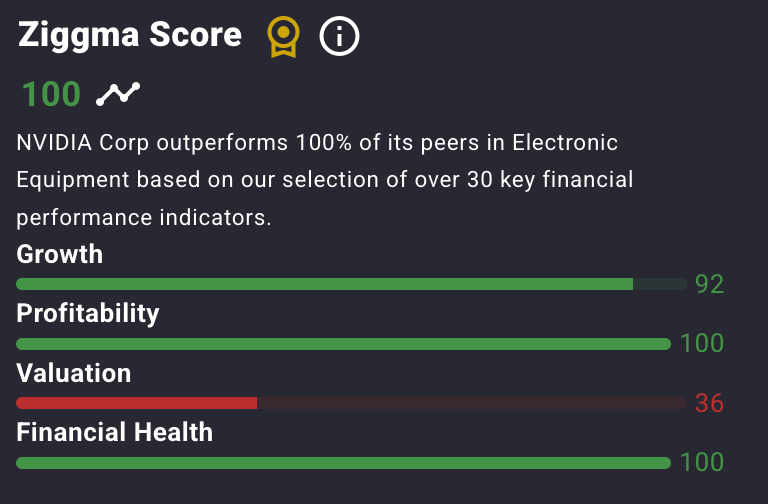Select the green 100 overall score
The width and height of the screenshot is (768, 504).
pyautogui.click(x=51, y=94)
